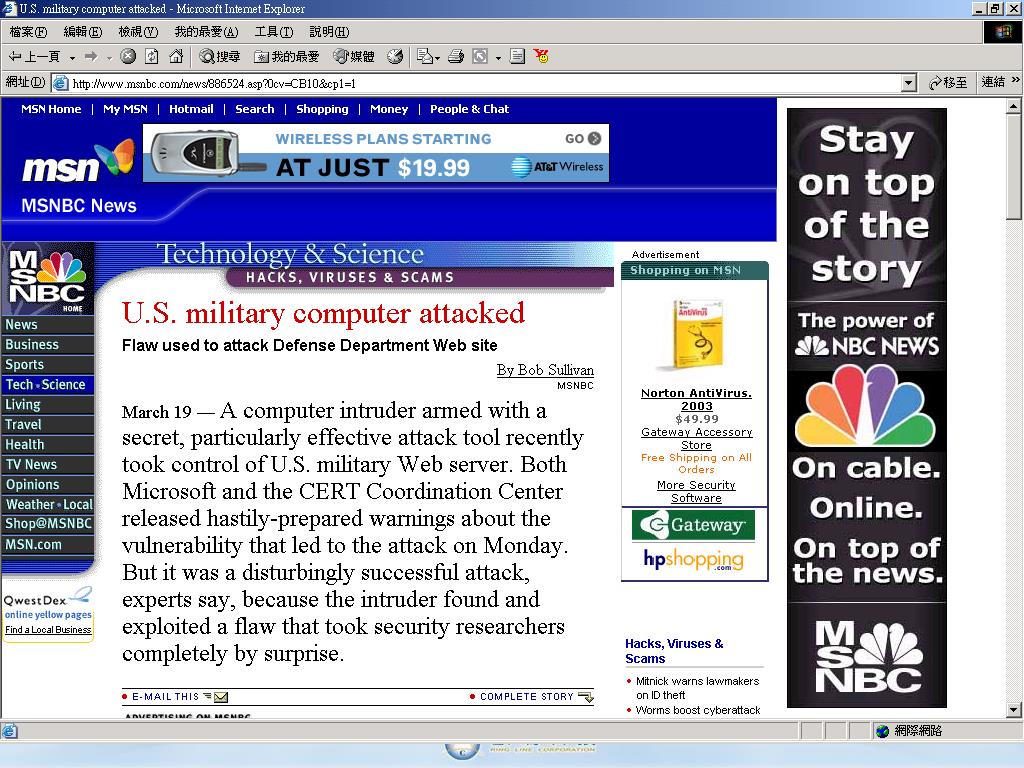The width and height of the screenshot is (1024, 768).
Task: Select MSN.com in the left navigation
Action: (48, 545)
